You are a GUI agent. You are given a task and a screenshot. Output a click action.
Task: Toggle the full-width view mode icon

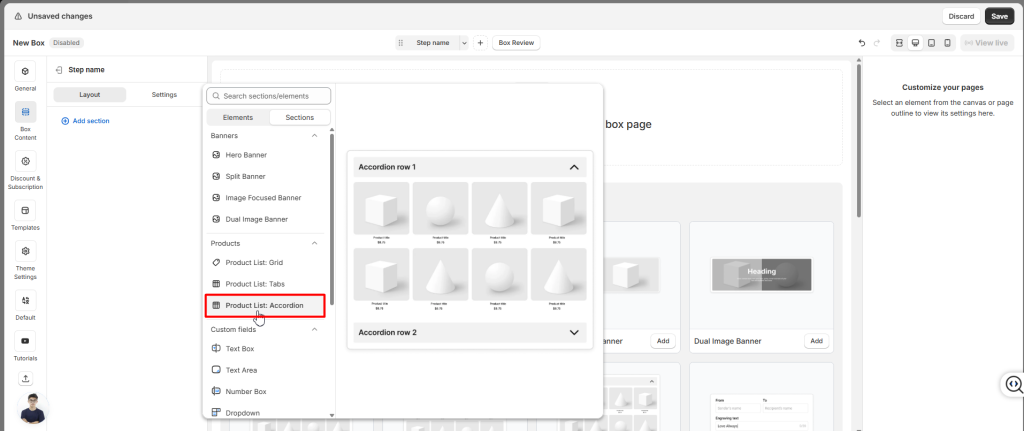[899, 43]
